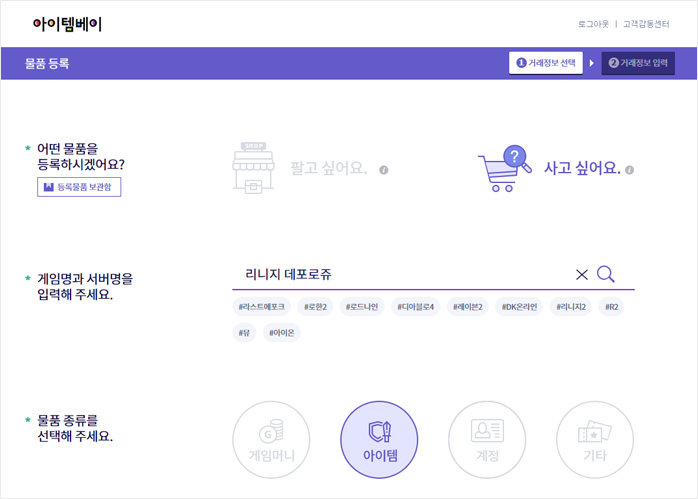Click the shop storefront icon
This screenshot has width=698, height=499.
click(253, 168)
